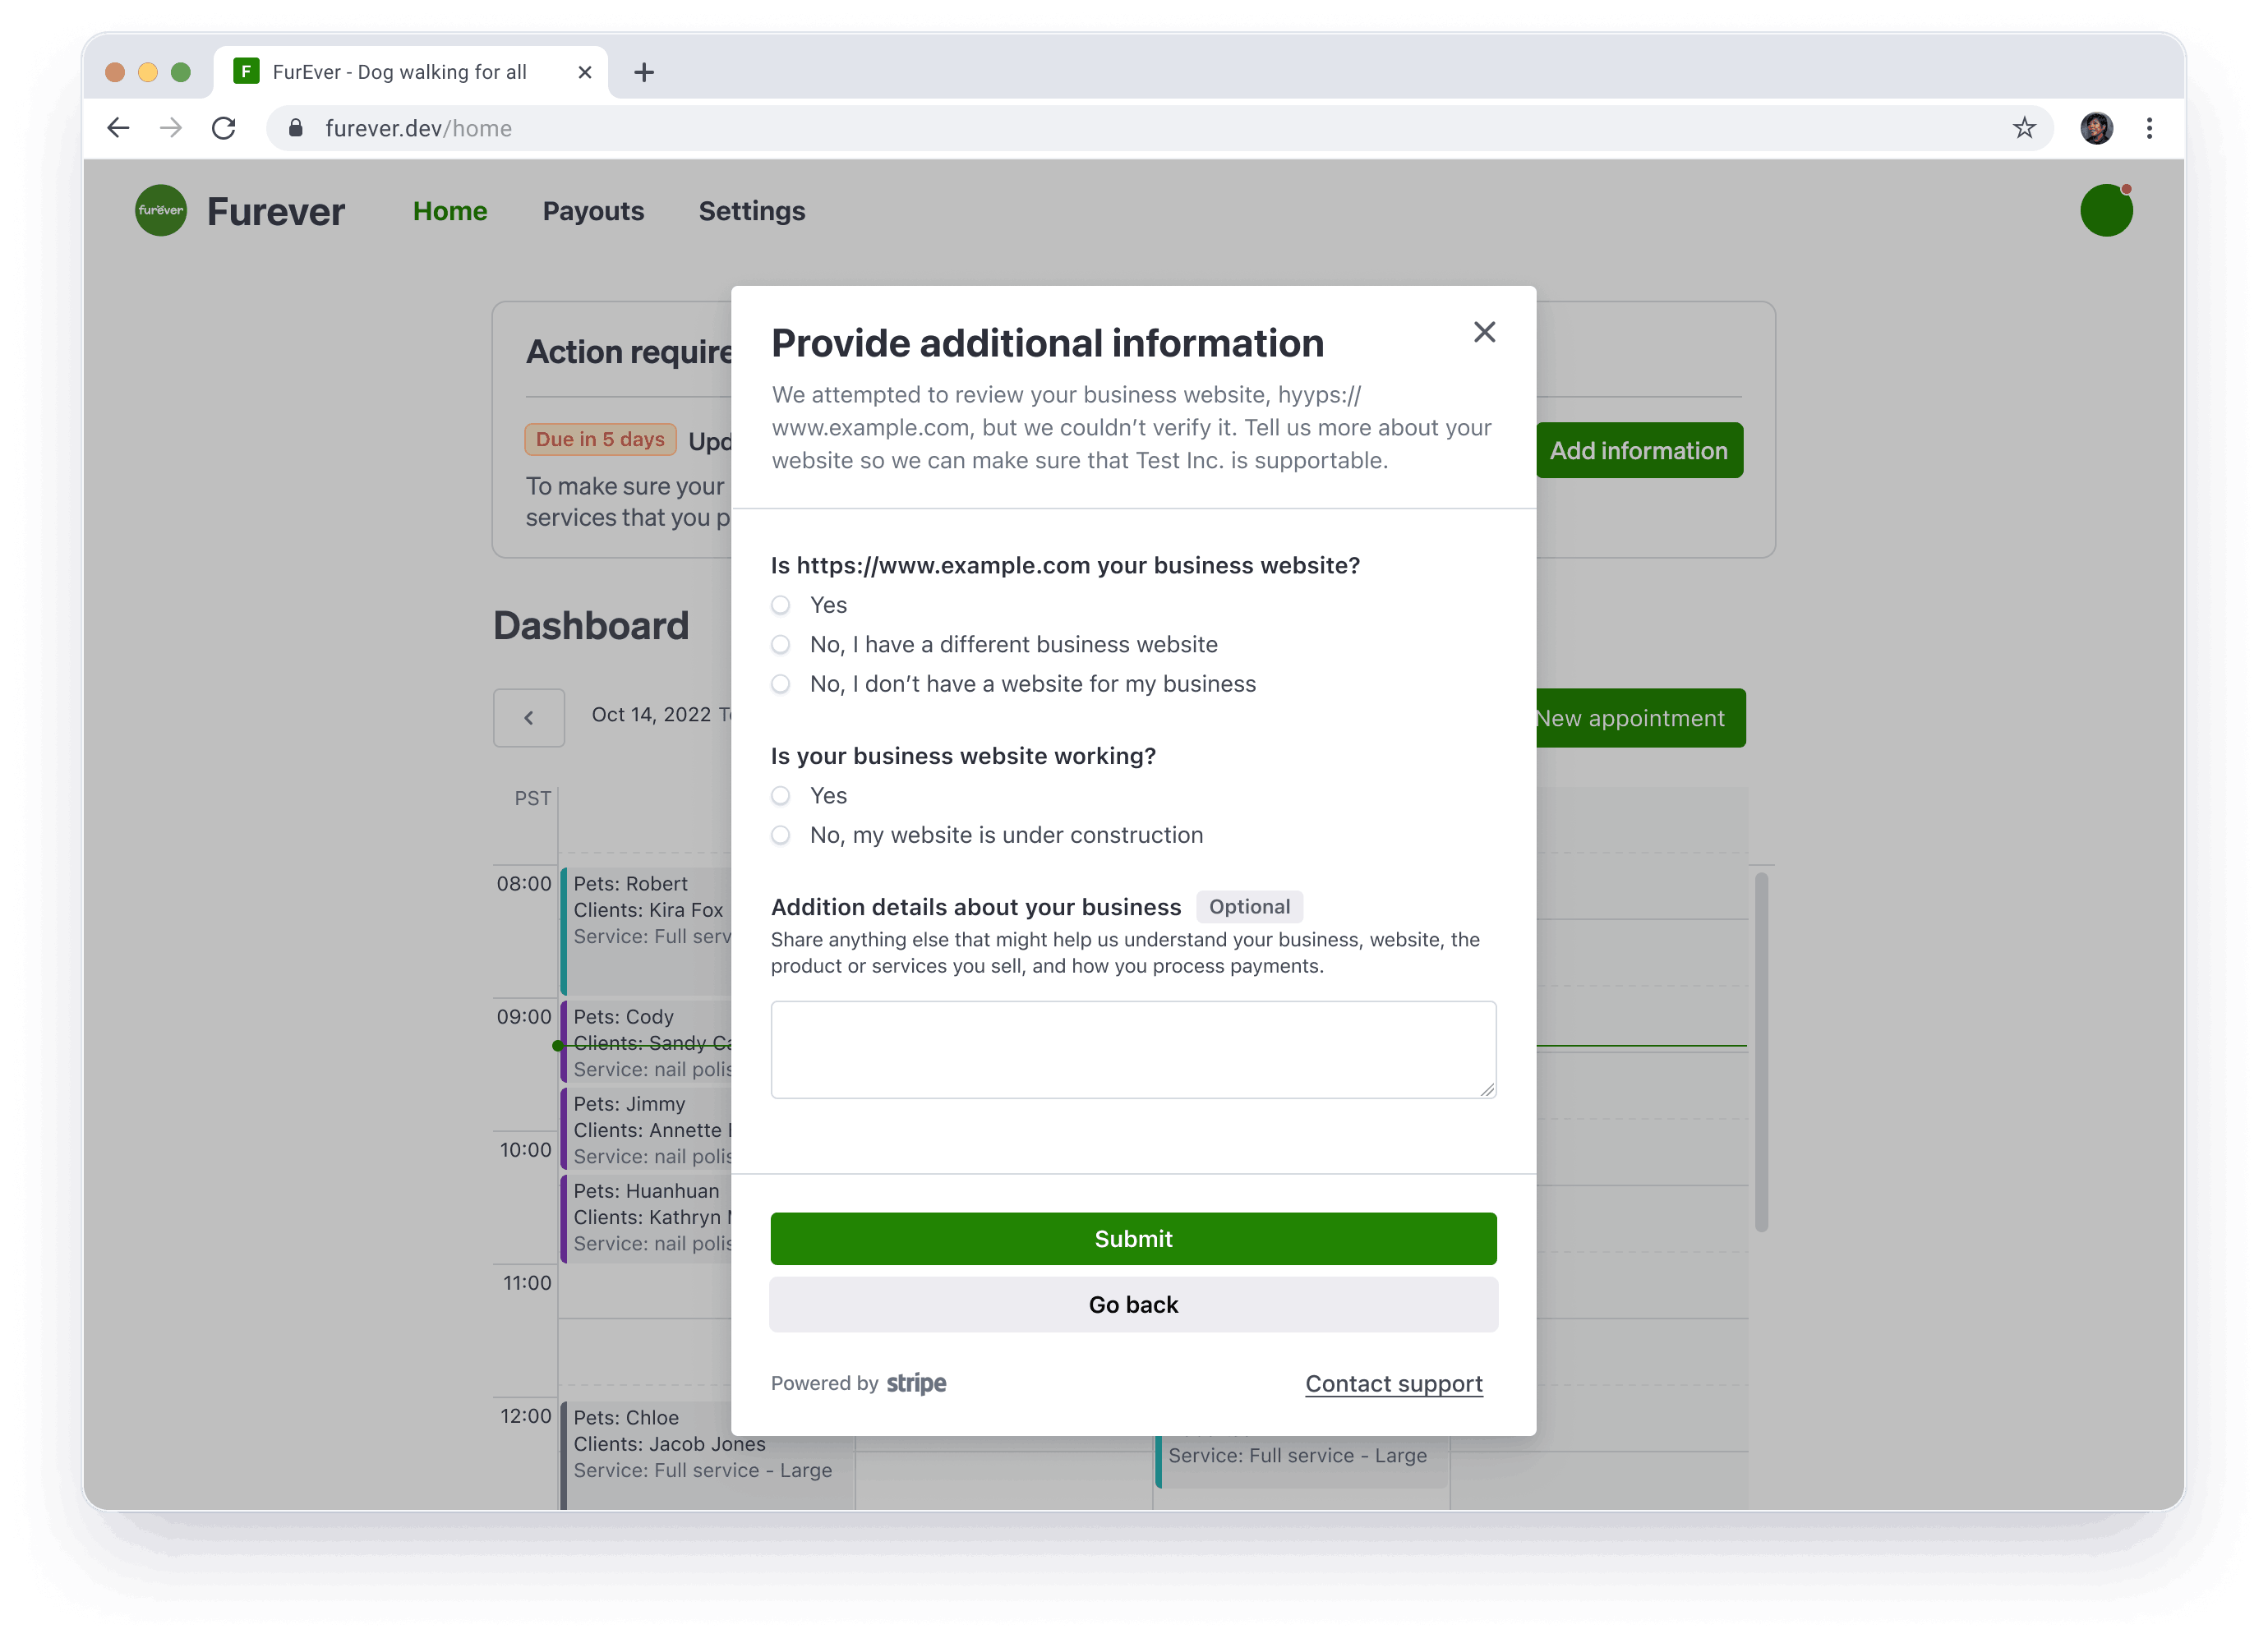
Task: Click the site security lock icon
Action: pos(295,128)
